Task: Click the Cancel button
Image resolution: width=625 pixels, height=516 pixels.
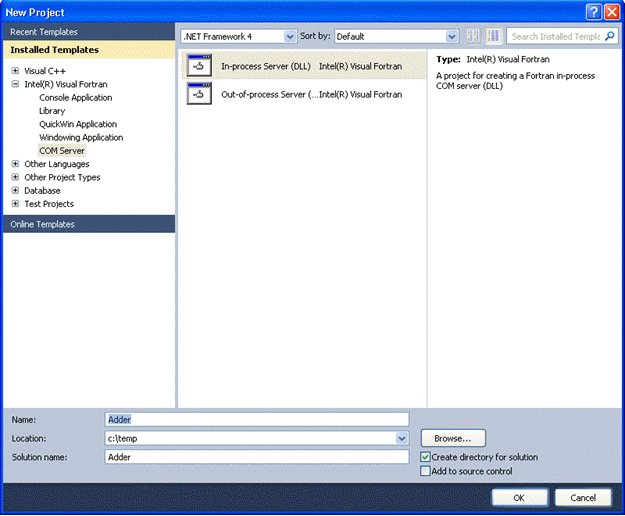Action: (583, 498)
